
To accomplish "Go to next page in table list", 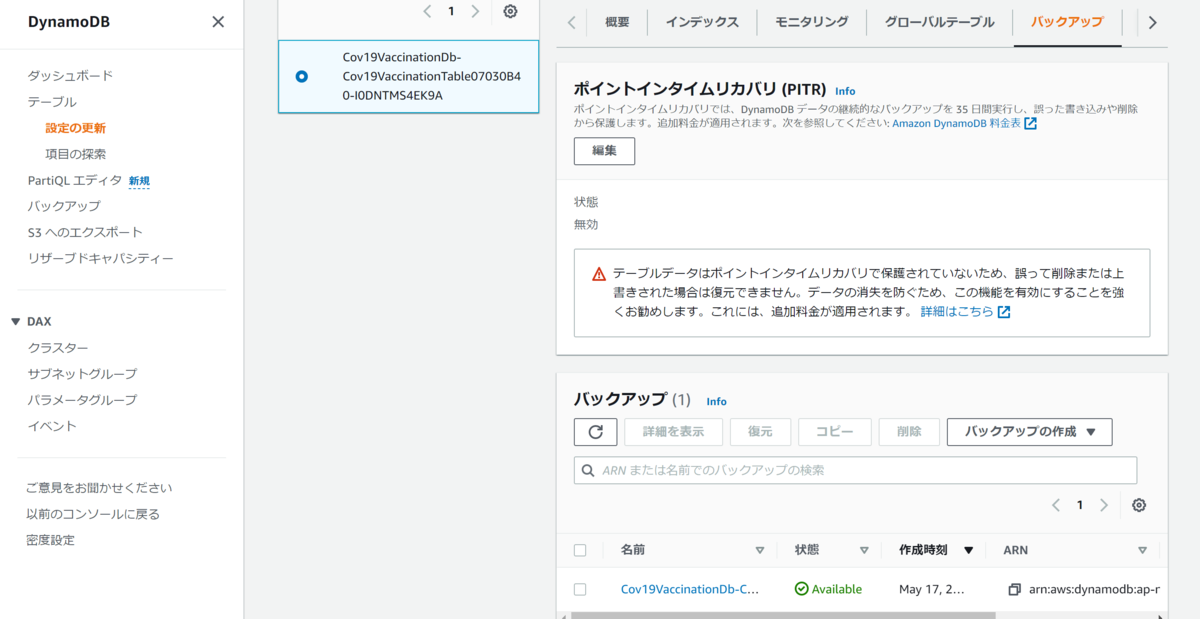I will [x=475, y=11].
